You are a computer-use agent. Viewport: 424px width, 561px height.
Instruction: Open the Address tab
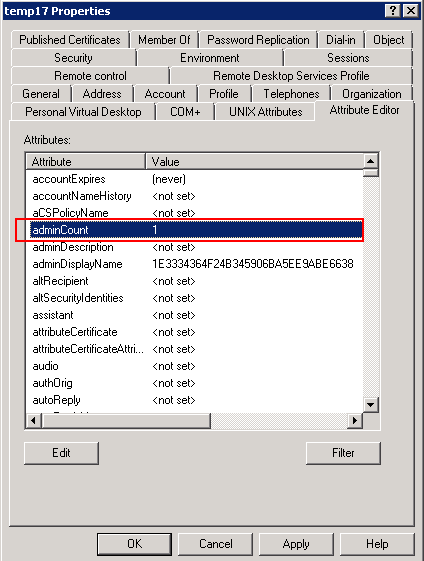tap(102, 94)
